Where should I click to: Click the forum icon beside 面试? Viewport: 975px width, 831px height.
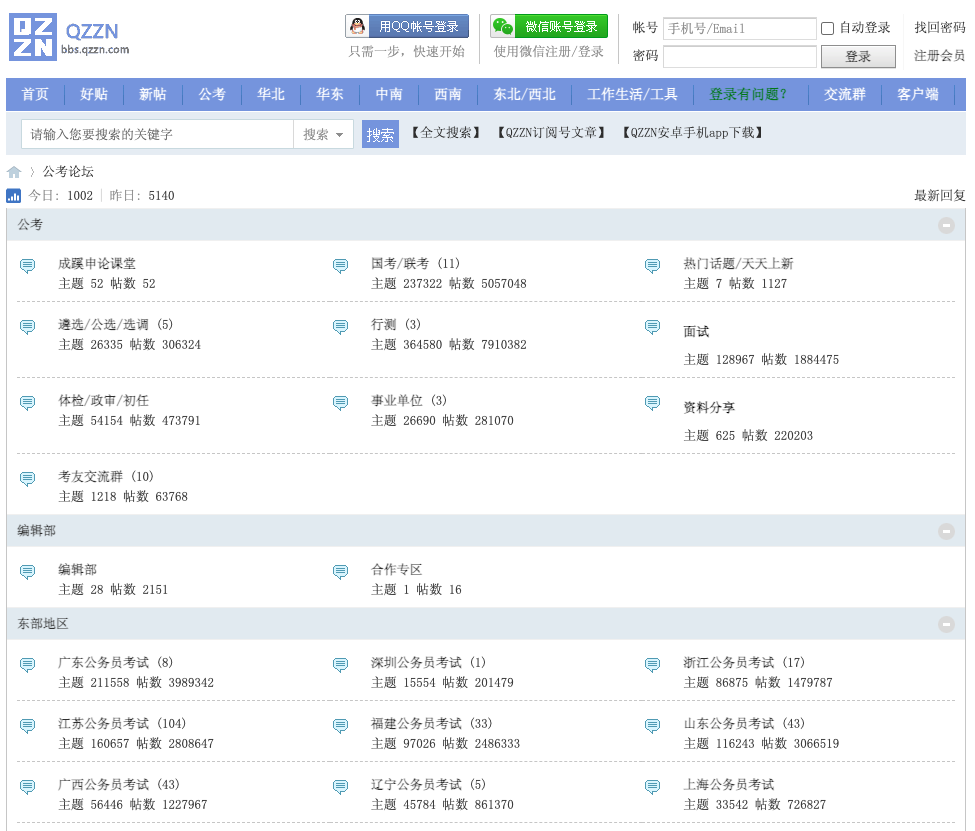[652, 327]
